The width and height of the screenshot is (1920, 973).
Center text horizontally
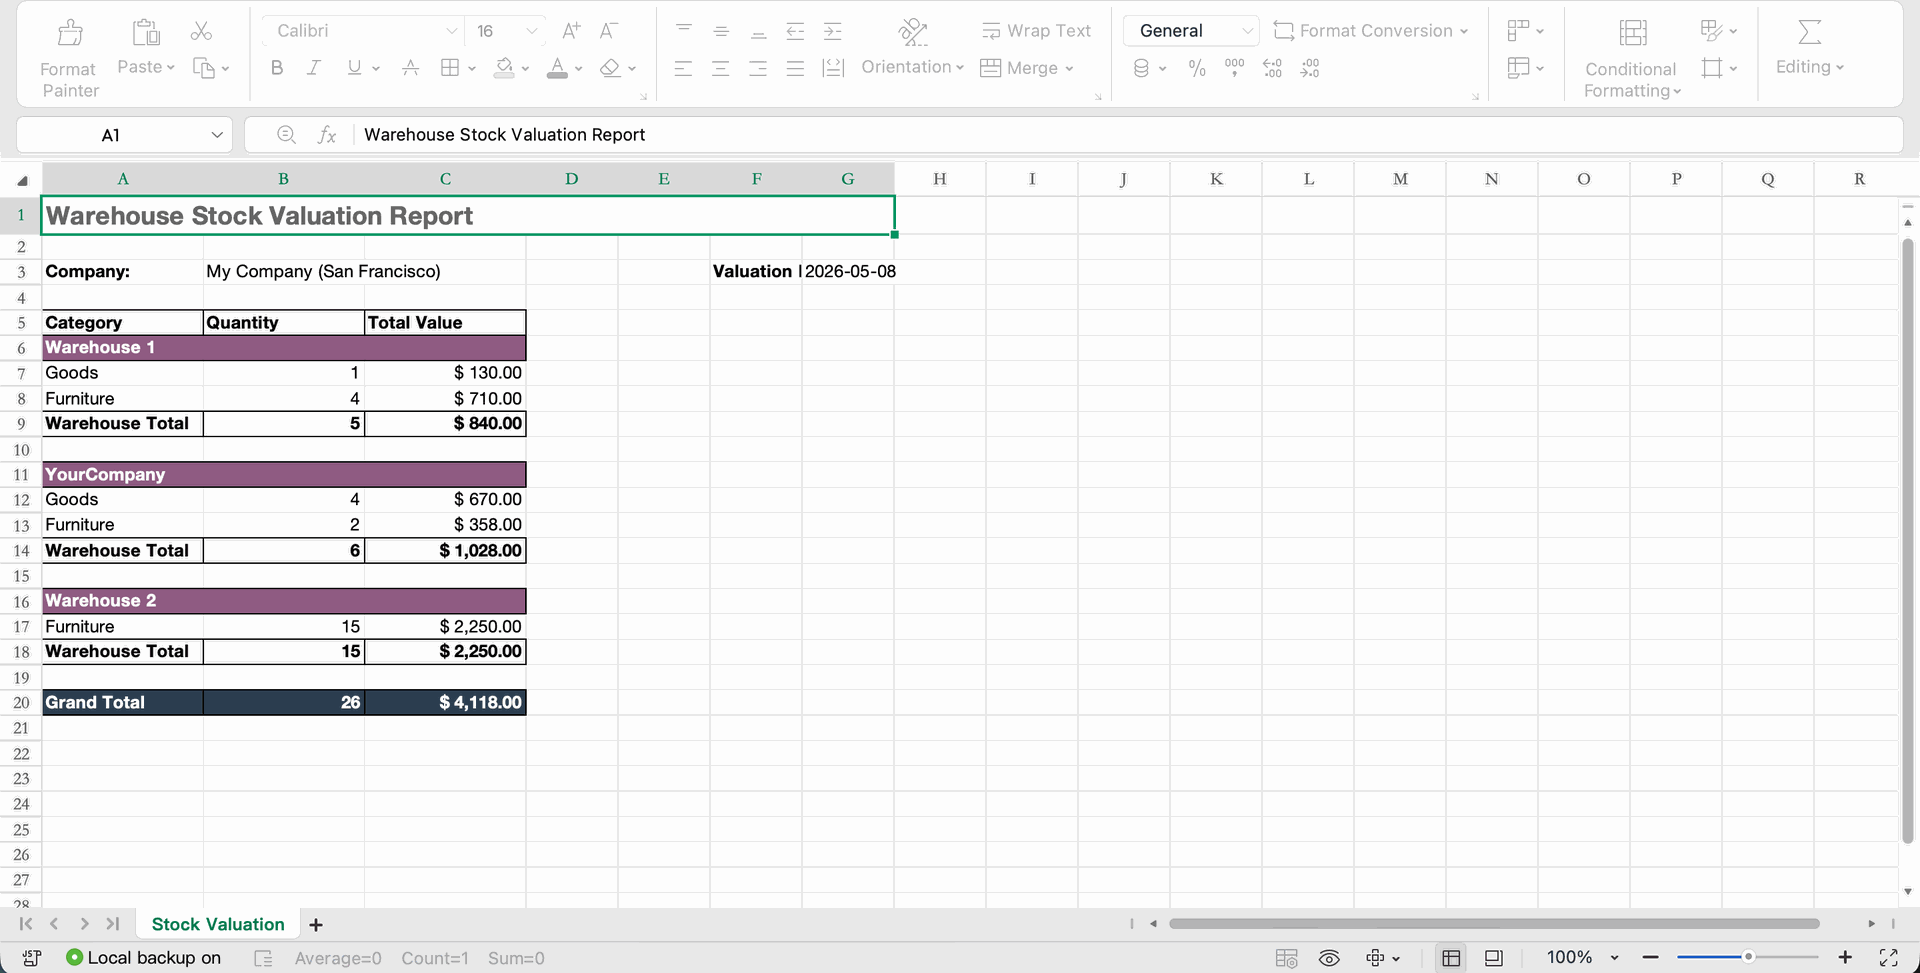pos(721,68)
